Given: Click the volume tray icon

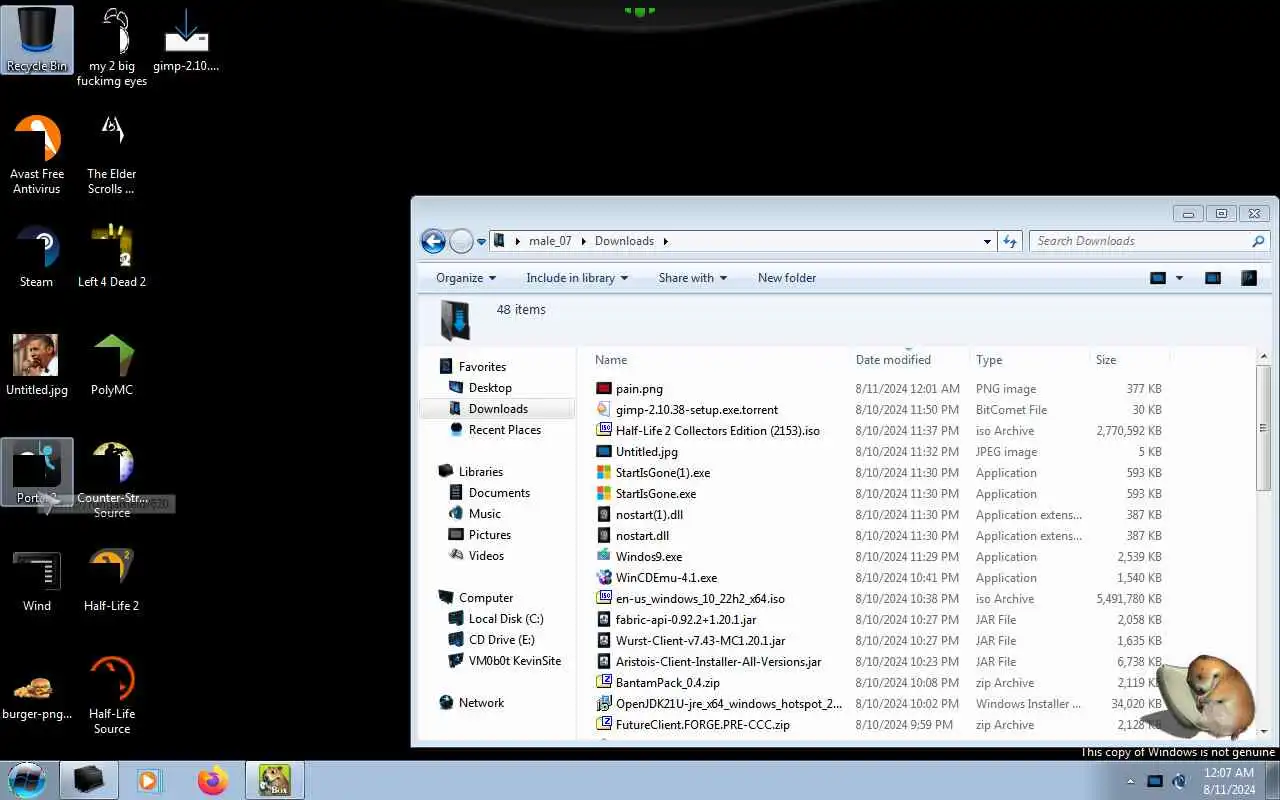Looking at the screenshot, I should pyautogui.click(x=1179, y=781).
